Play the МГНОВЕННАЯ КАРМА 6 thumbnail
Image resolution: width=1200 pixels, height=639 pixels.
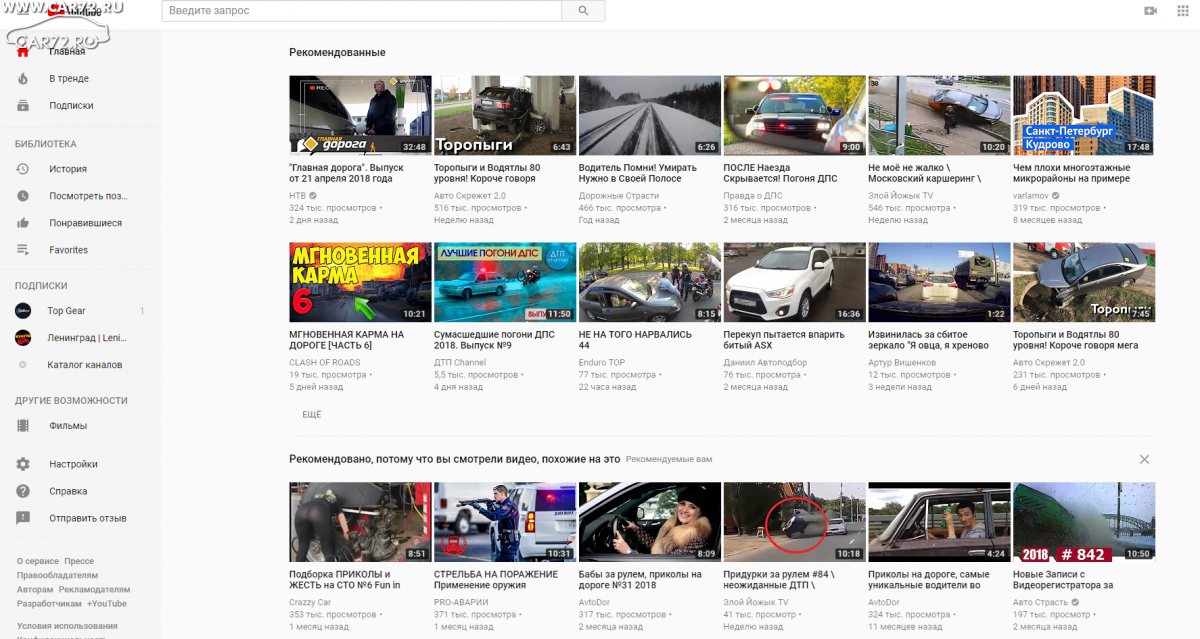click(360, 282)
